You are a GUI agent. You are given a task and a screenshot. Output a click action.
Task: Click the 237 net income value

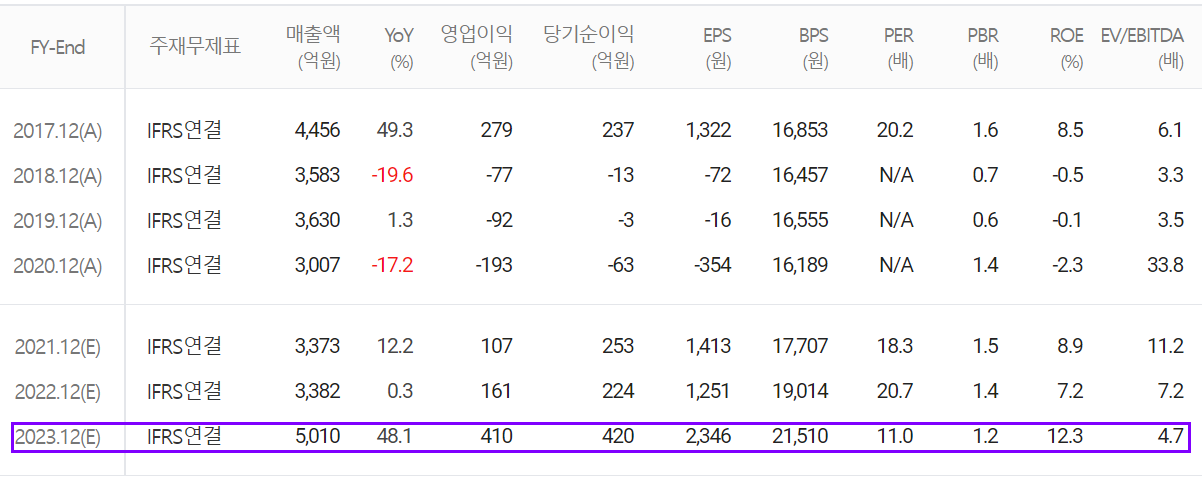618,130
